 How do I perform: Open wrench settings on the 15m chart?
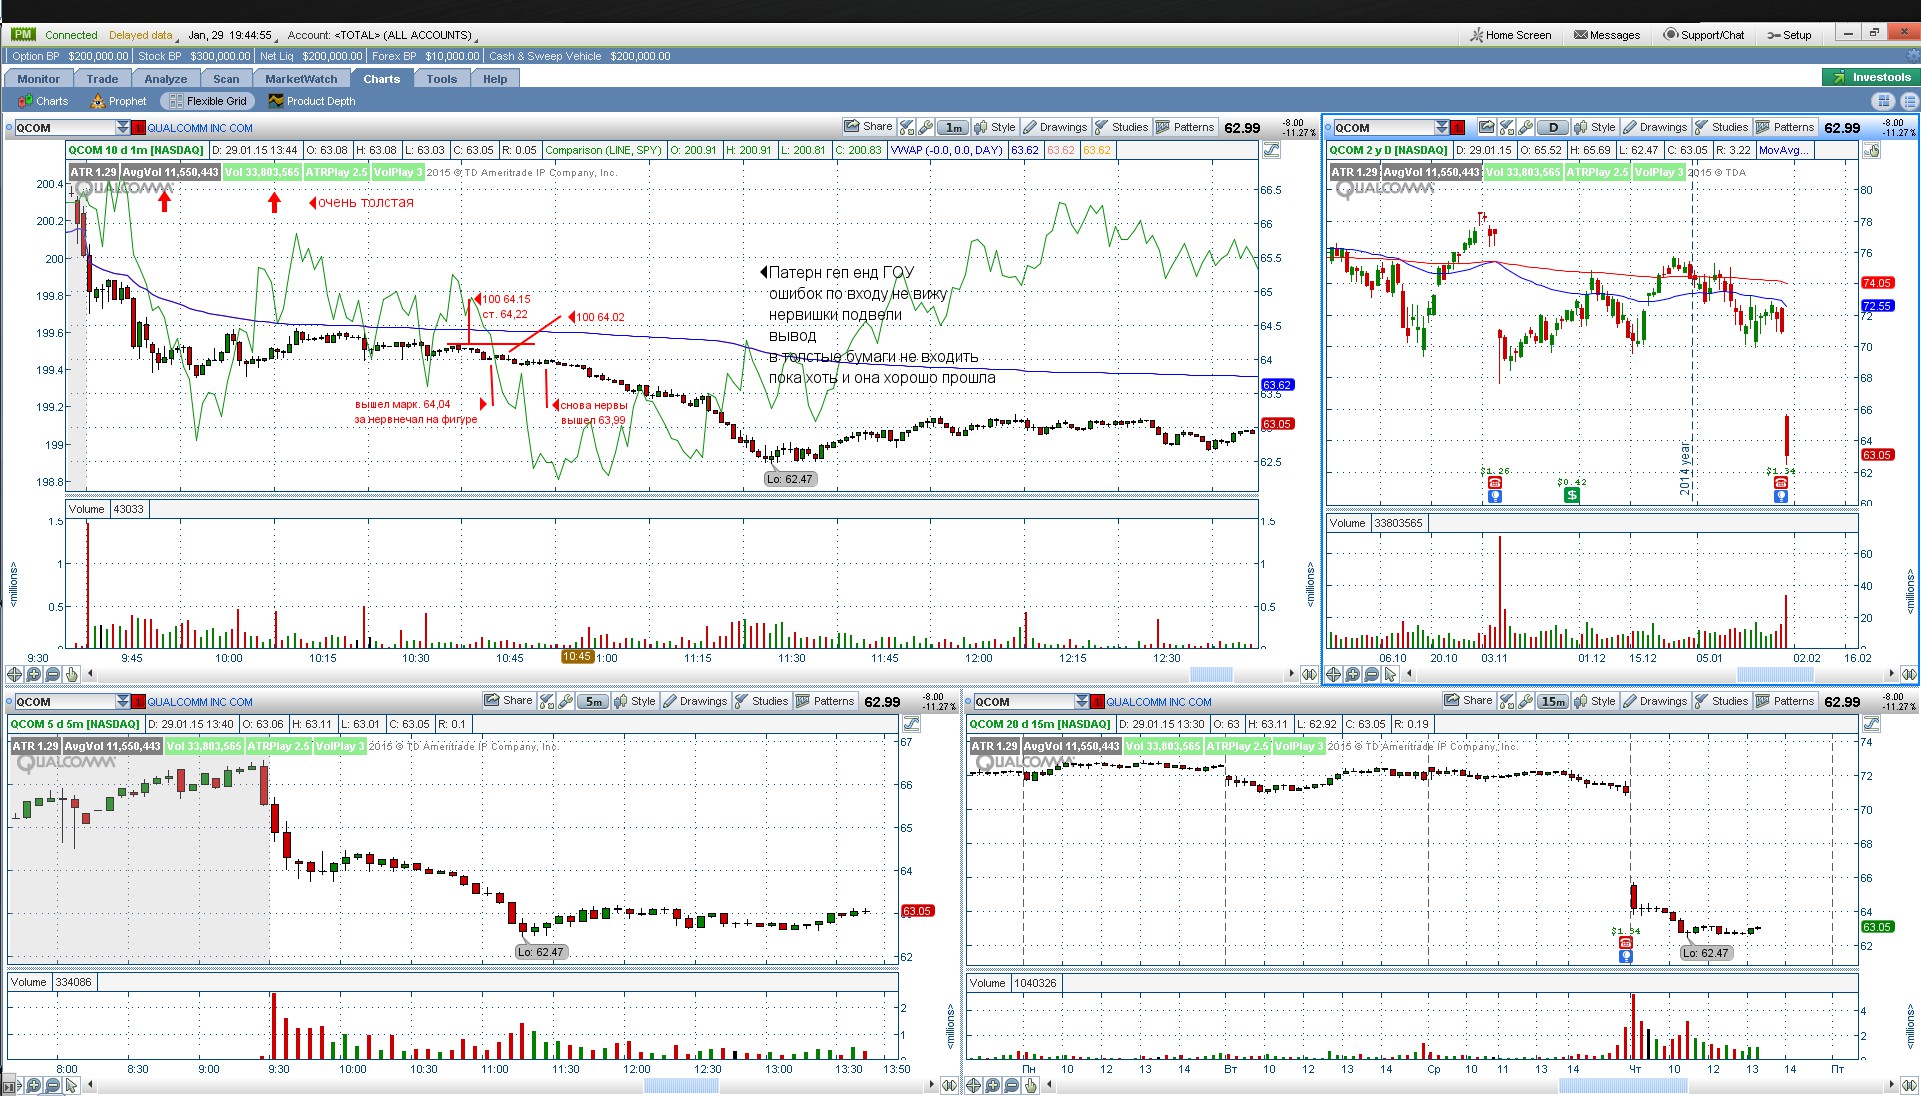coord(1526,701)
